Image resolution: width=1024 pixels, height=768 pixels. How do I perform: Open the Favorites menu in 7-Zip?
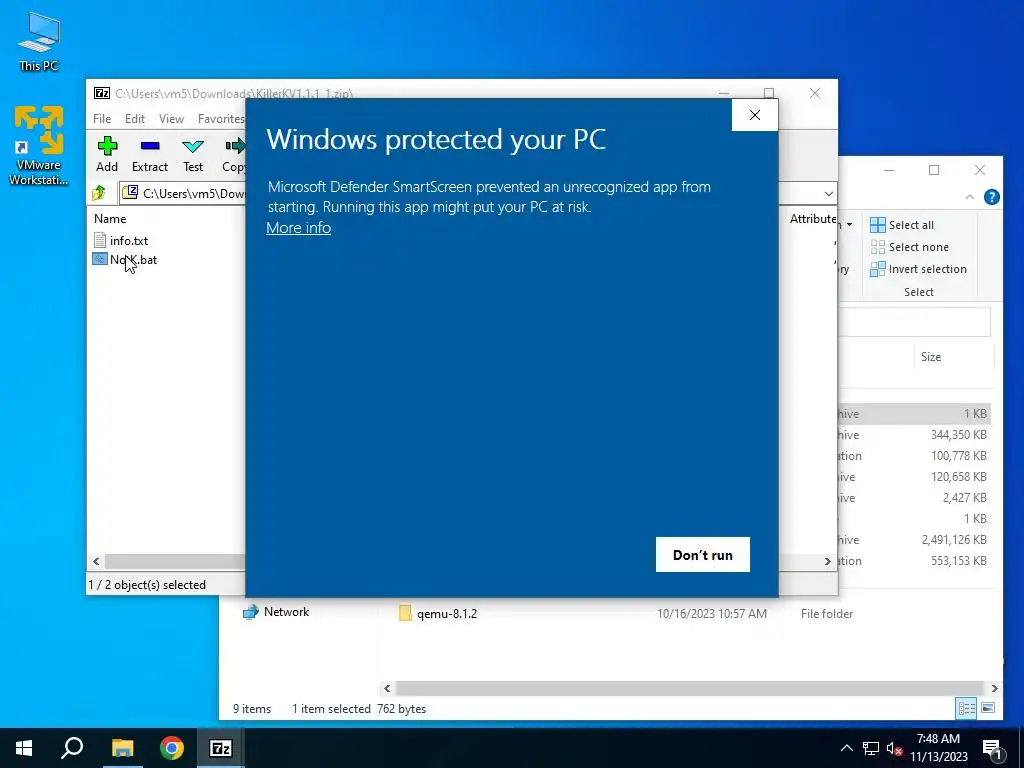pos(221,119)
